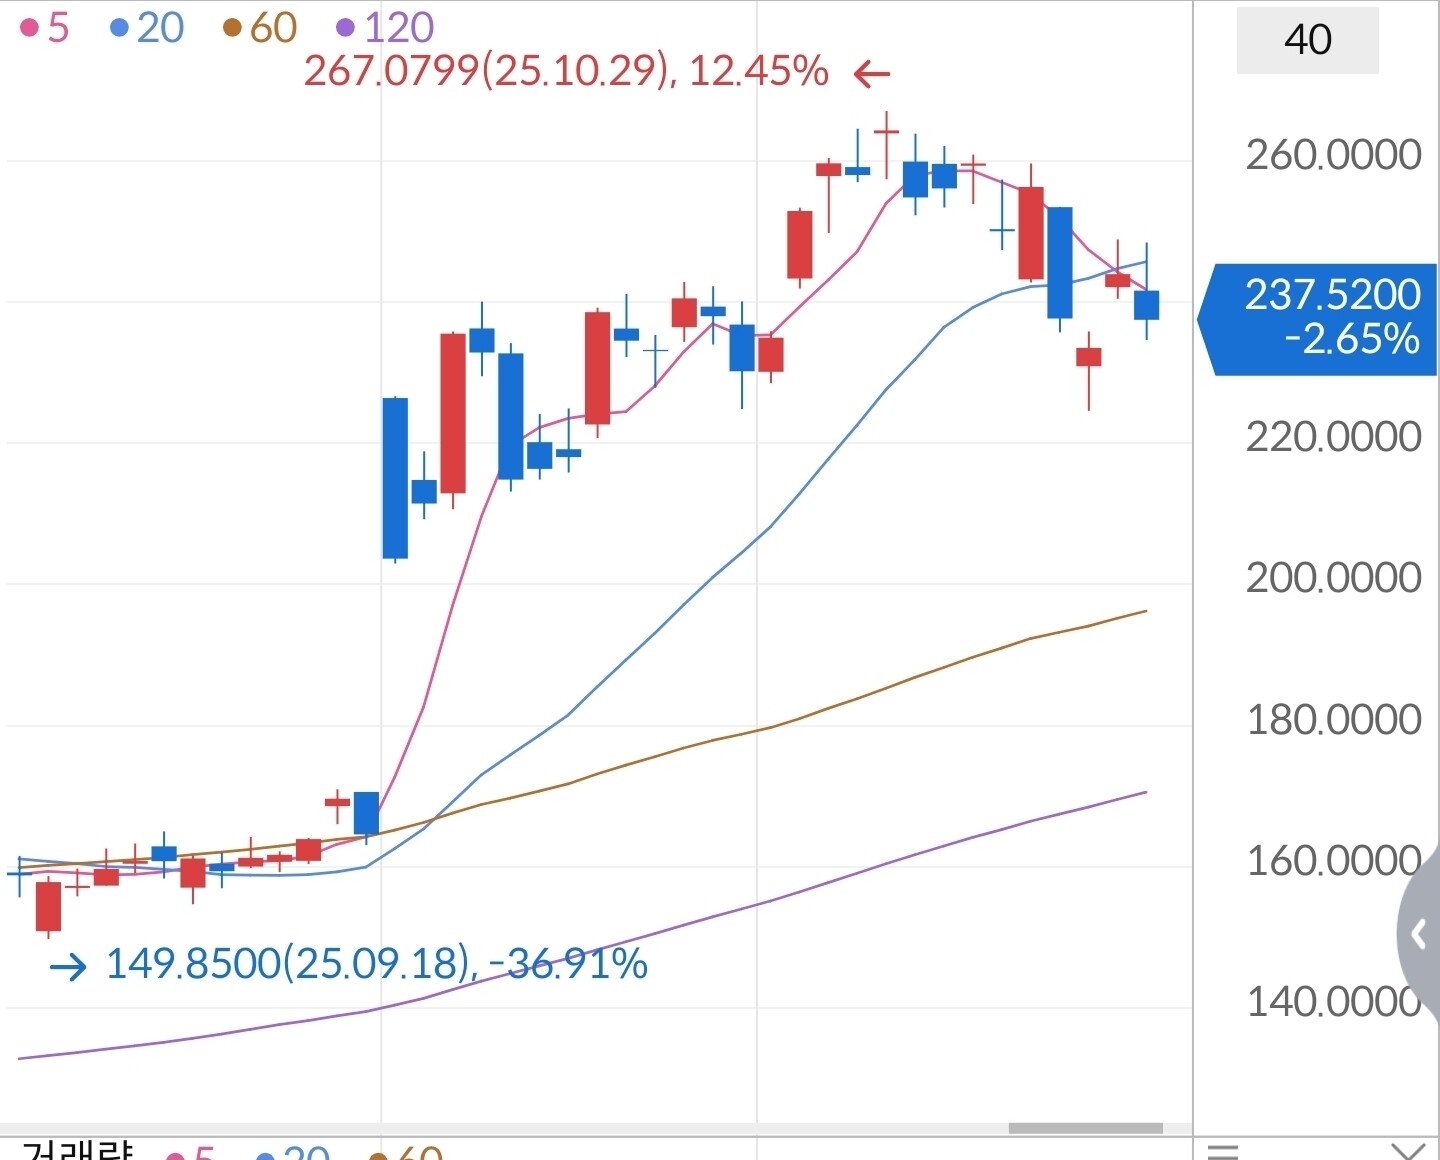The width and height of the screenshot is (1440, 1160).
Task: Open the candle count box showing 40
Action: point(1307,40)
